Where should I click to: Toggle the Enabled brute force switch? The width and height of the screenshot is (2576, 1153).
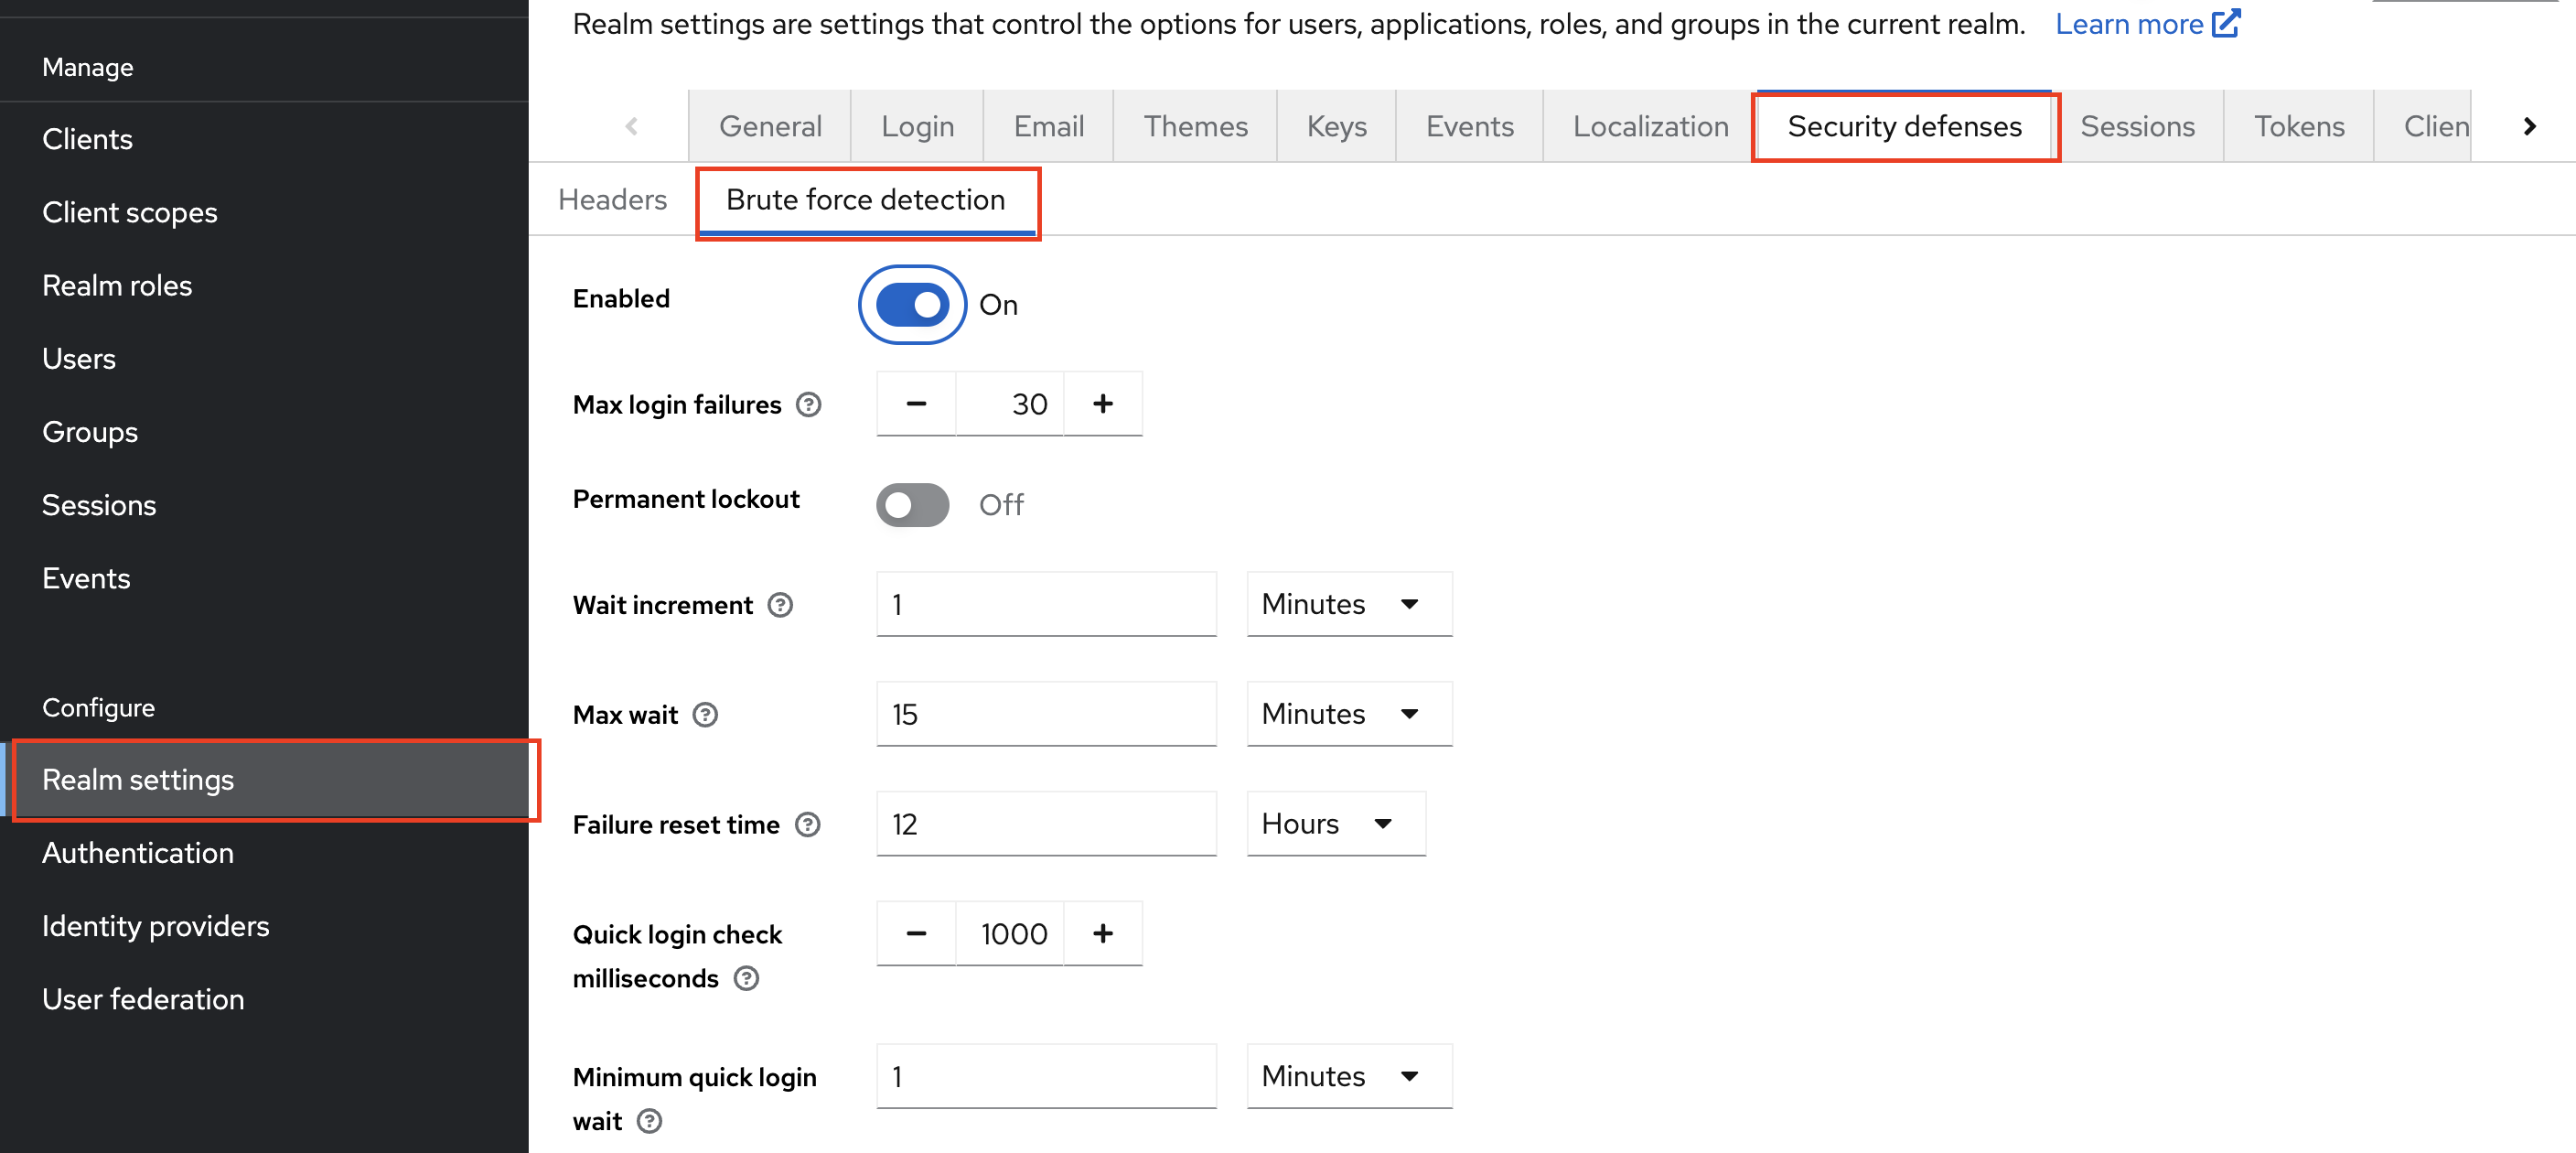tap(912, 304)
